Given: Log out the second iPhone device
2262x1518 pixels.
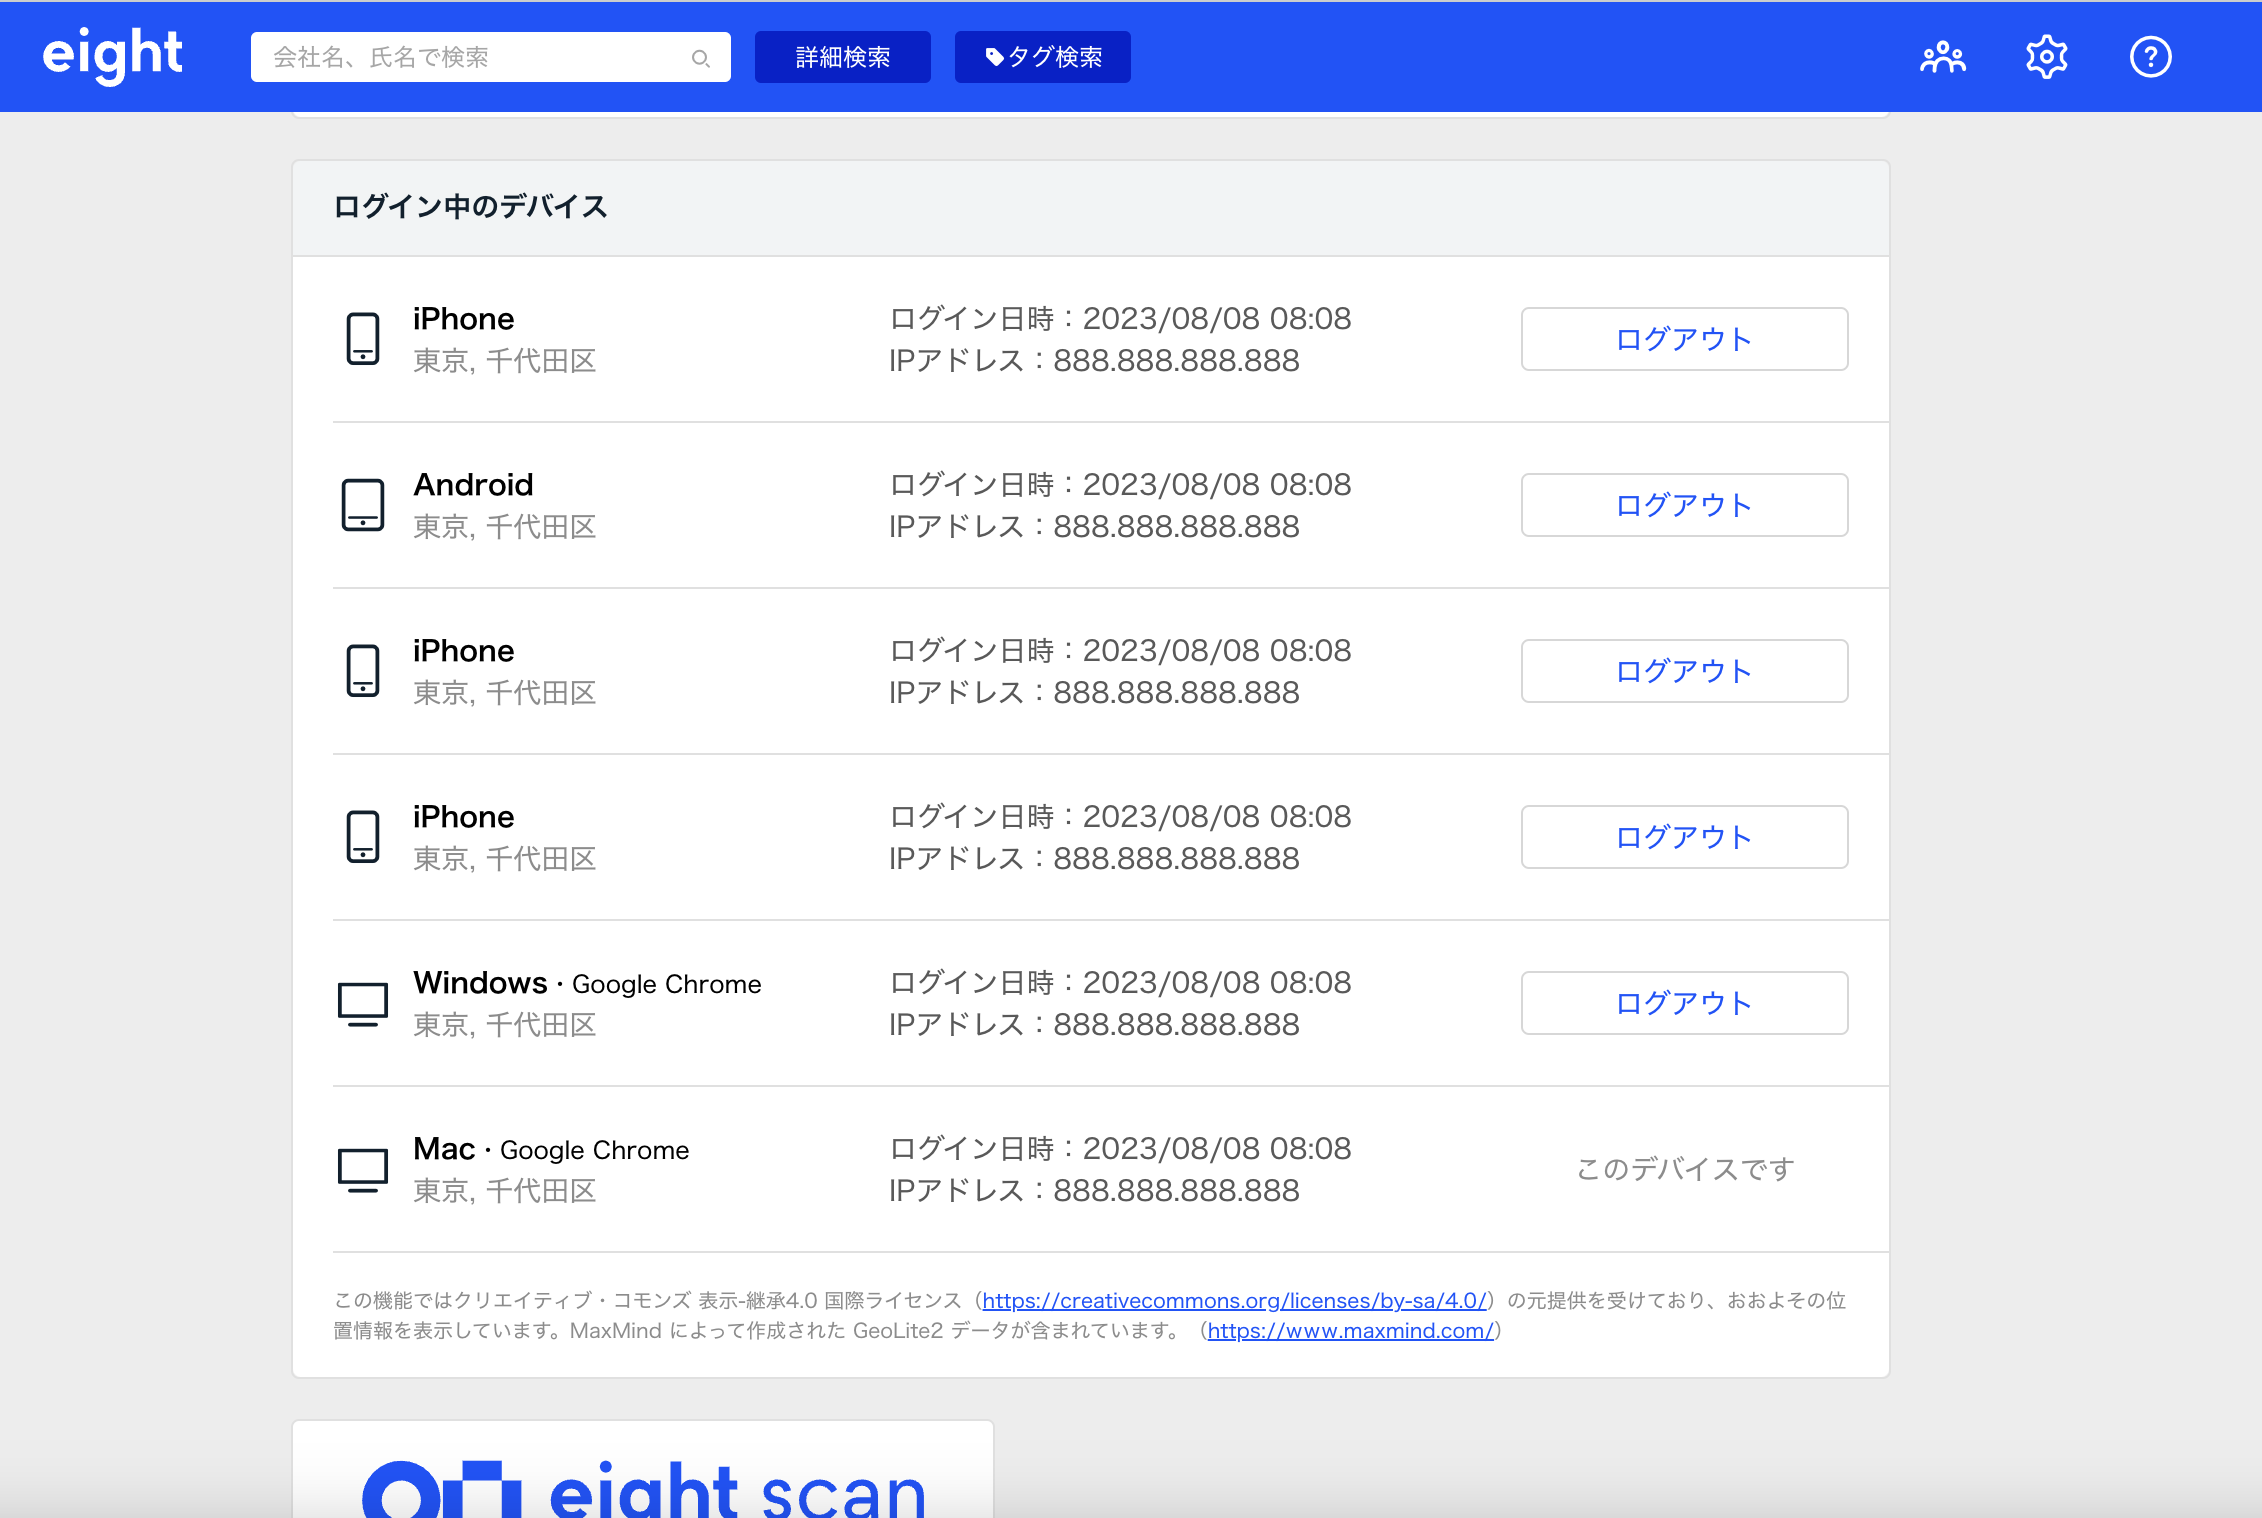Looking at the screenshot, I should point(1684,671).
